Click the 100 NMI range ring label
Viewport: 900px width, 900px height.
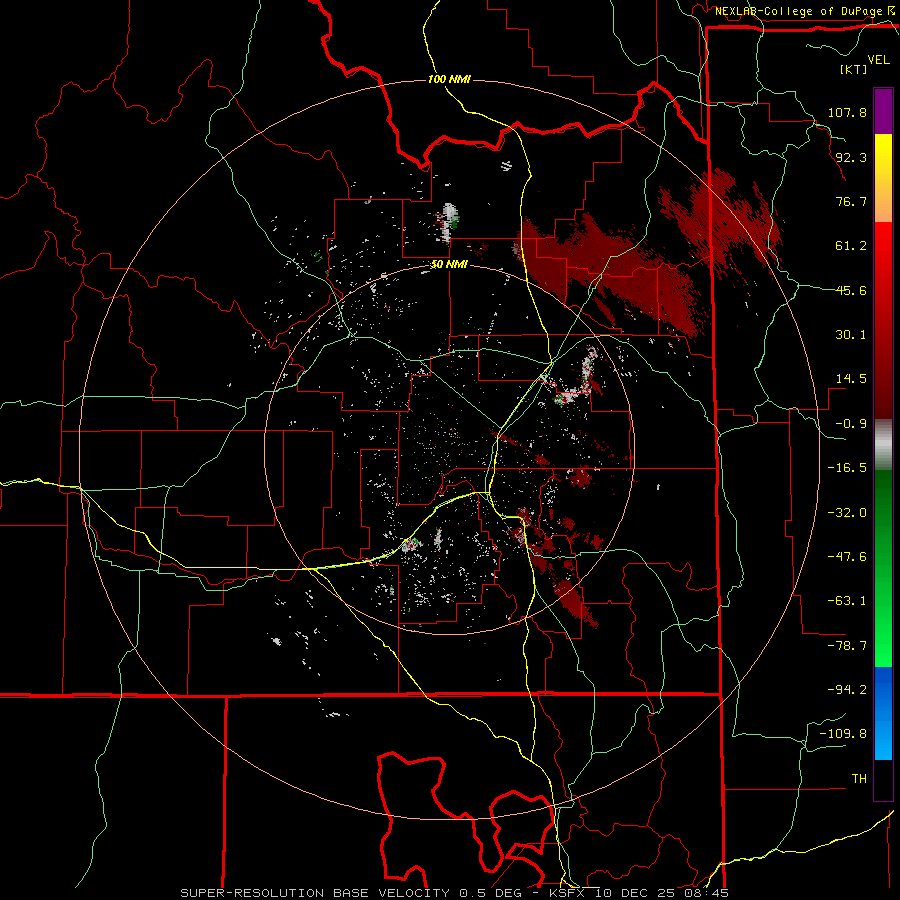point(449,79)
